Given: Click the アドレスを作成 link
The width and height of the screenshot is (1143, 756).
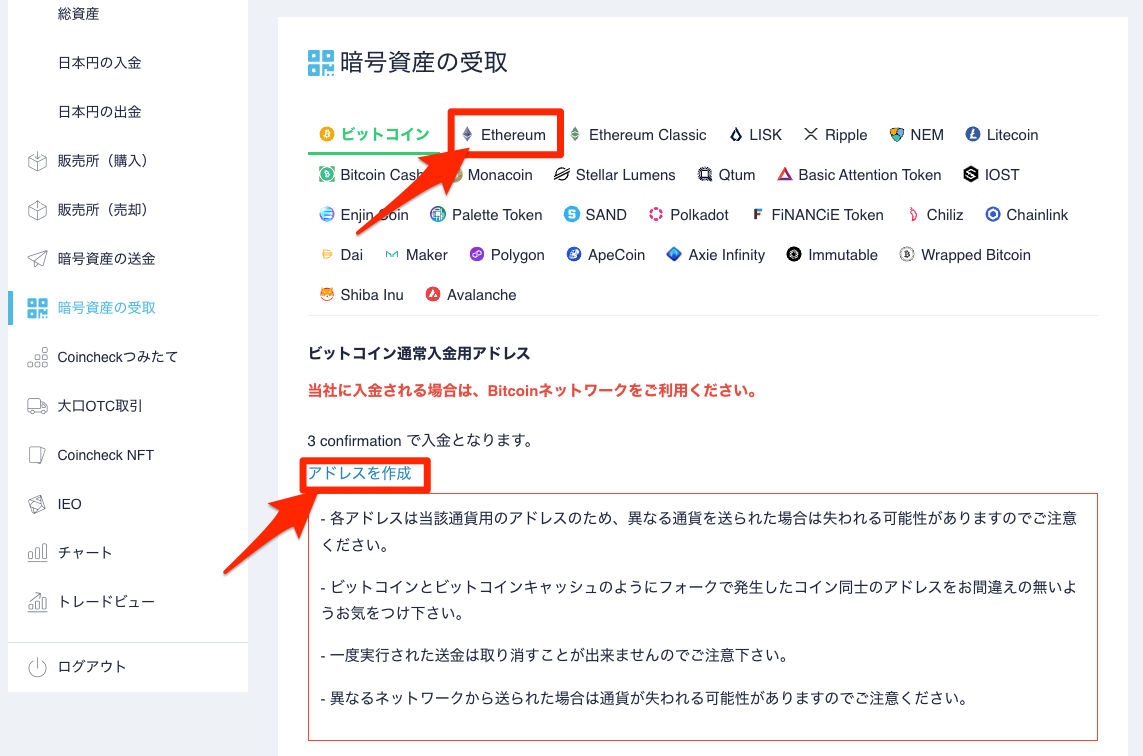Looking at the screenshot, I should (359, 473).
